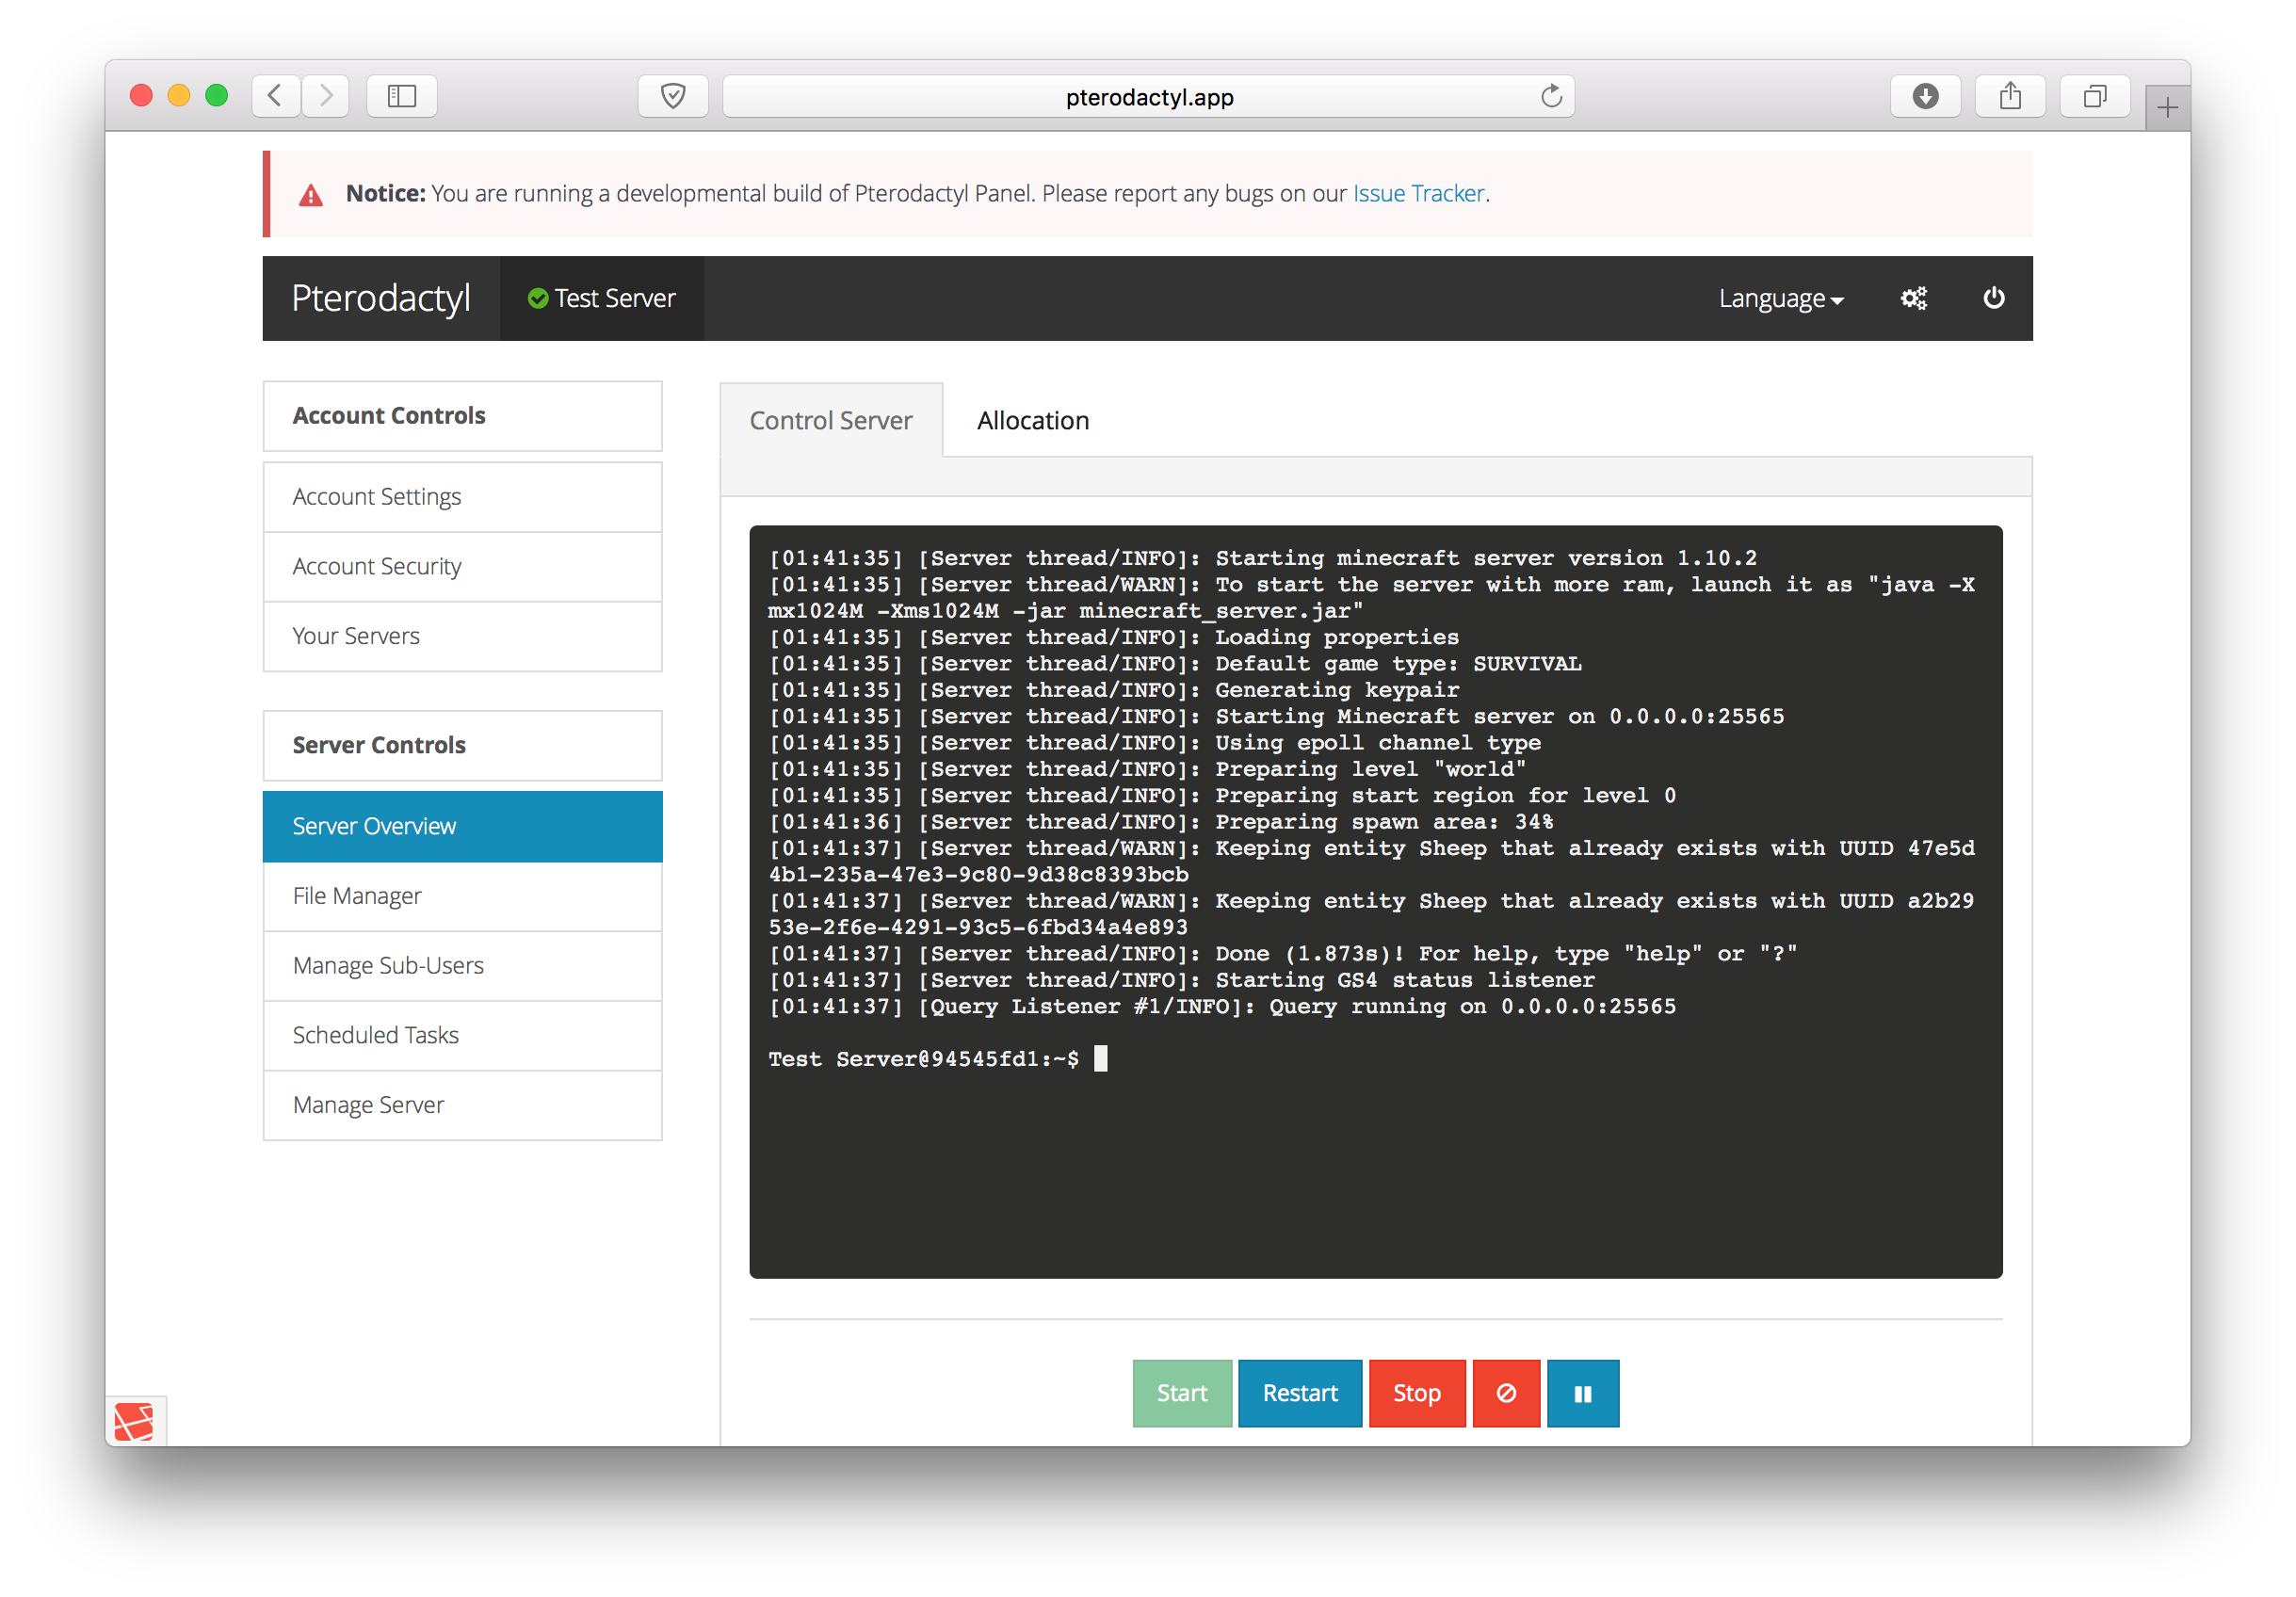This screenshot has width=2296, height=1597.
Task: Click the console command input prompt
Action: (1101, 1059)
